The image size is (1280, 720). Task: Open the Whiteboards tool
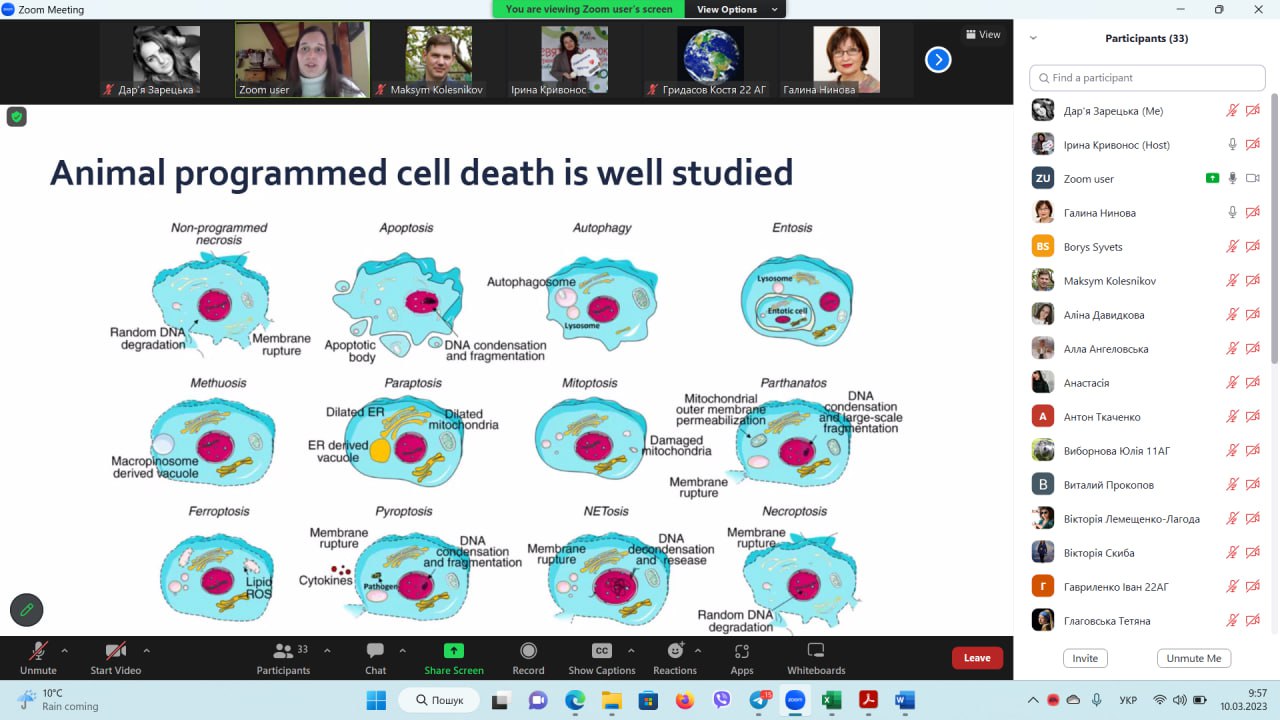[x=815, y=652]
